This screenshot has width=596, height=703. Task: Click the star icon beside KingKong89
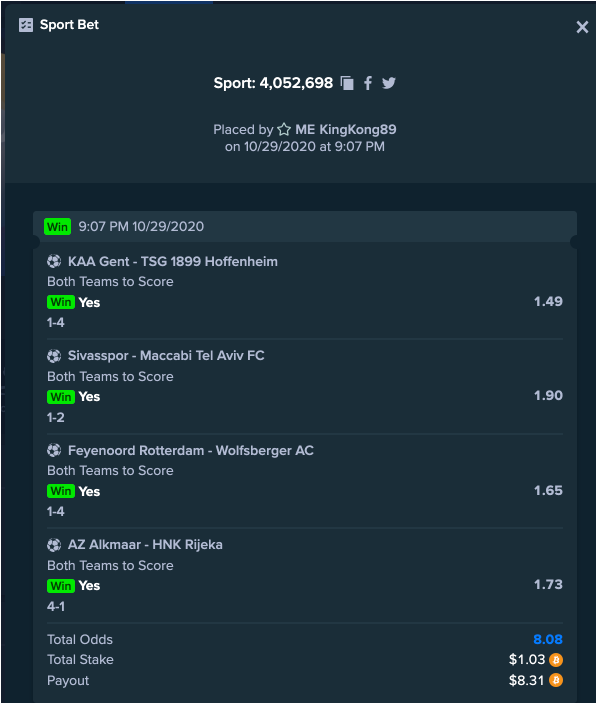[x=284, y=130]
